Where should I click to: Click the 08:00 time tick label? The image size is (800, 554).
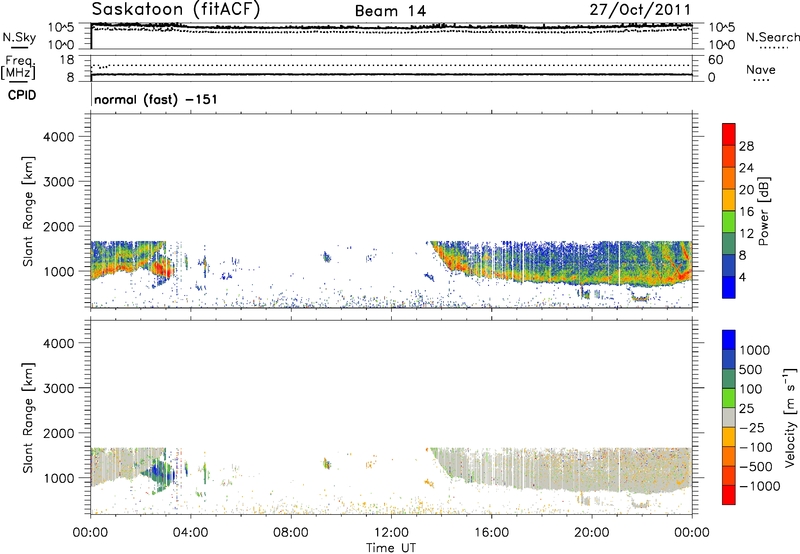(291, 533)
